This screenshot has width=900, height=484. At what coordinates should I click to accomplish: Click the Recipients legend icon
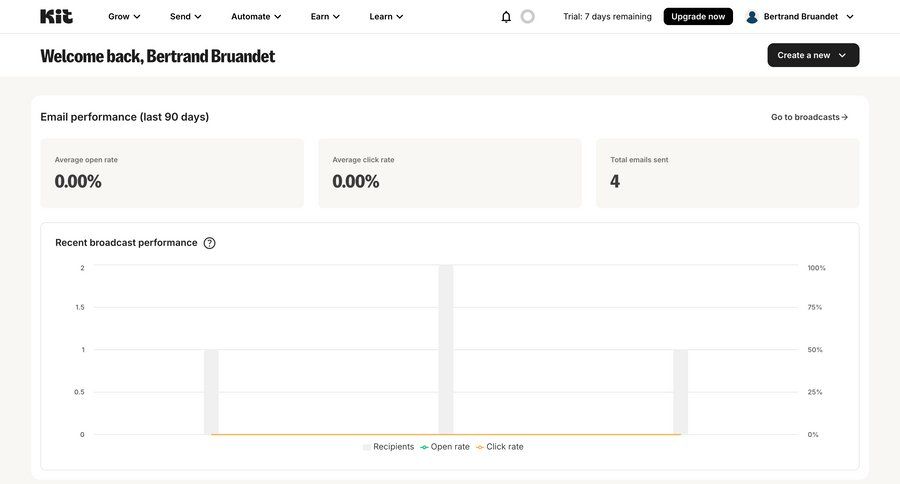[x=367, y=447]
